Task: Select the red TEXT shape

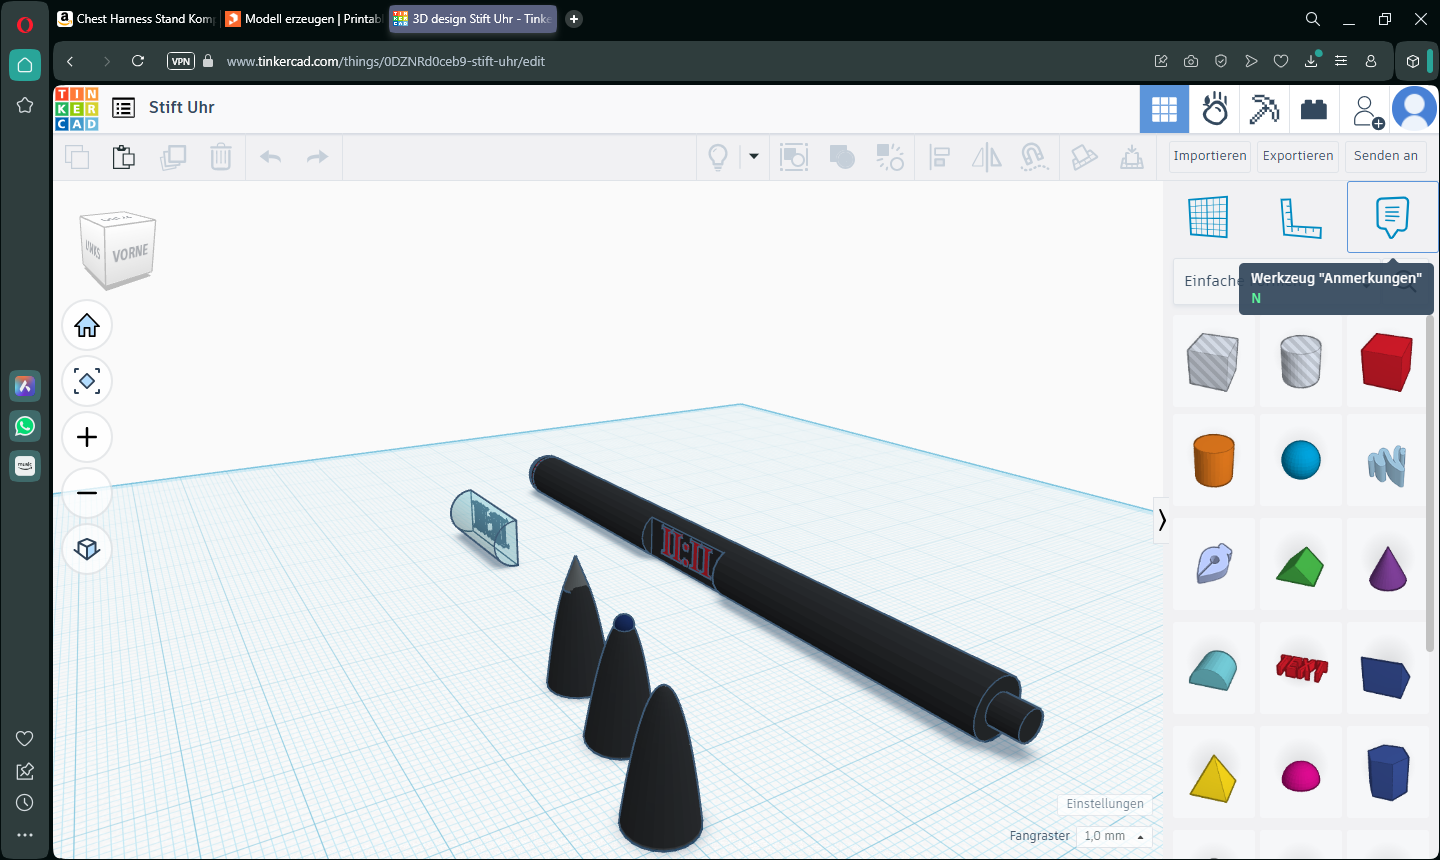Action: (x=1301, y=668)
